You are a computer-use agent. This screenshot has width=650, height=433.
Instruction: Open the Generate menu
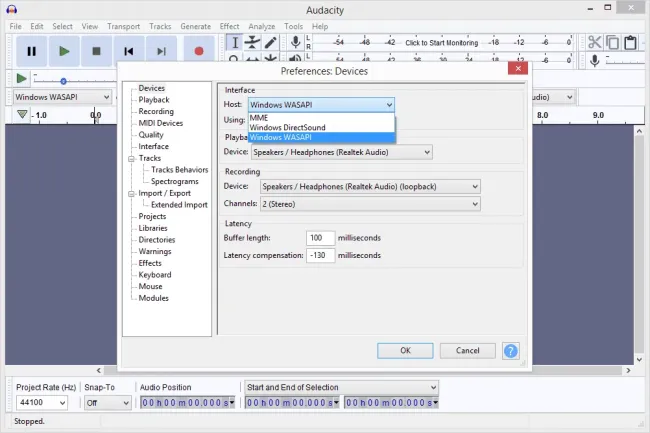pos(196,26)
